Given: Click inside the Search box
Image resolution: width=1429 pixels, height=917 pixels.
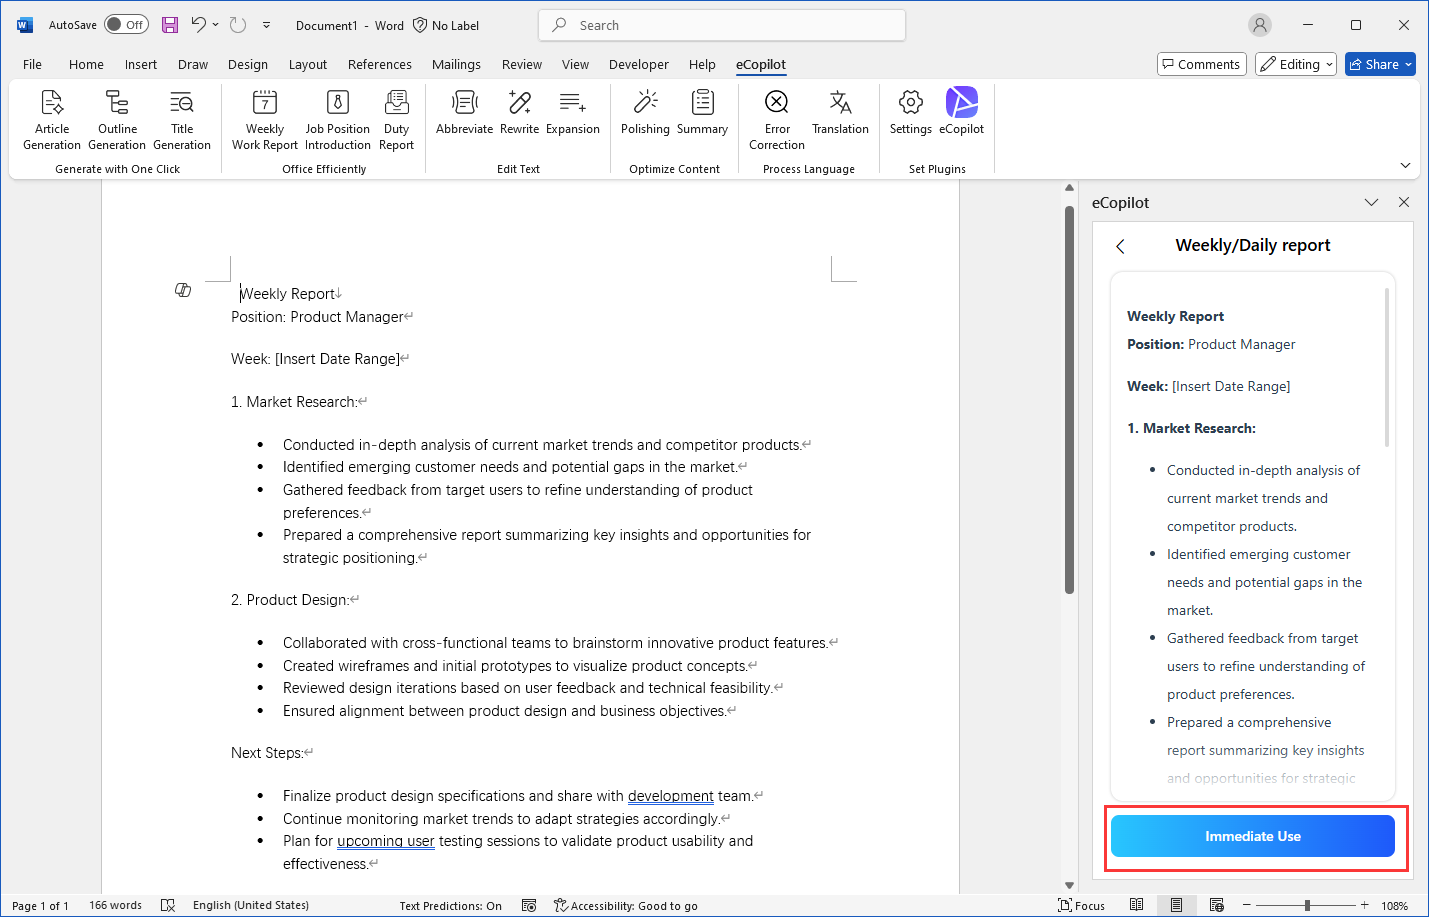Looking at the screenshot, I should point(721,24).
